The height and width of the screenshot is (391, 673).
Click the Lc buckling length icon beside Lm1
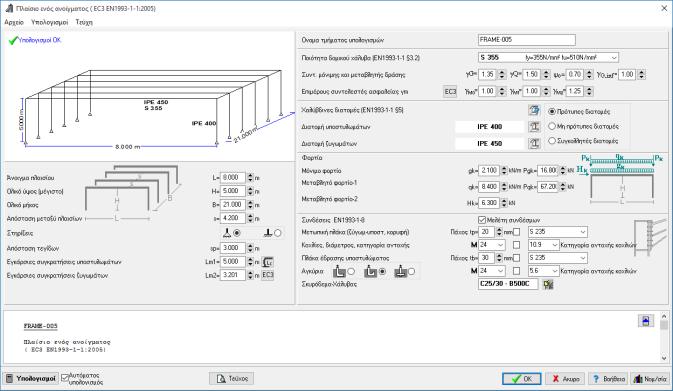click(x=267, y=262)
